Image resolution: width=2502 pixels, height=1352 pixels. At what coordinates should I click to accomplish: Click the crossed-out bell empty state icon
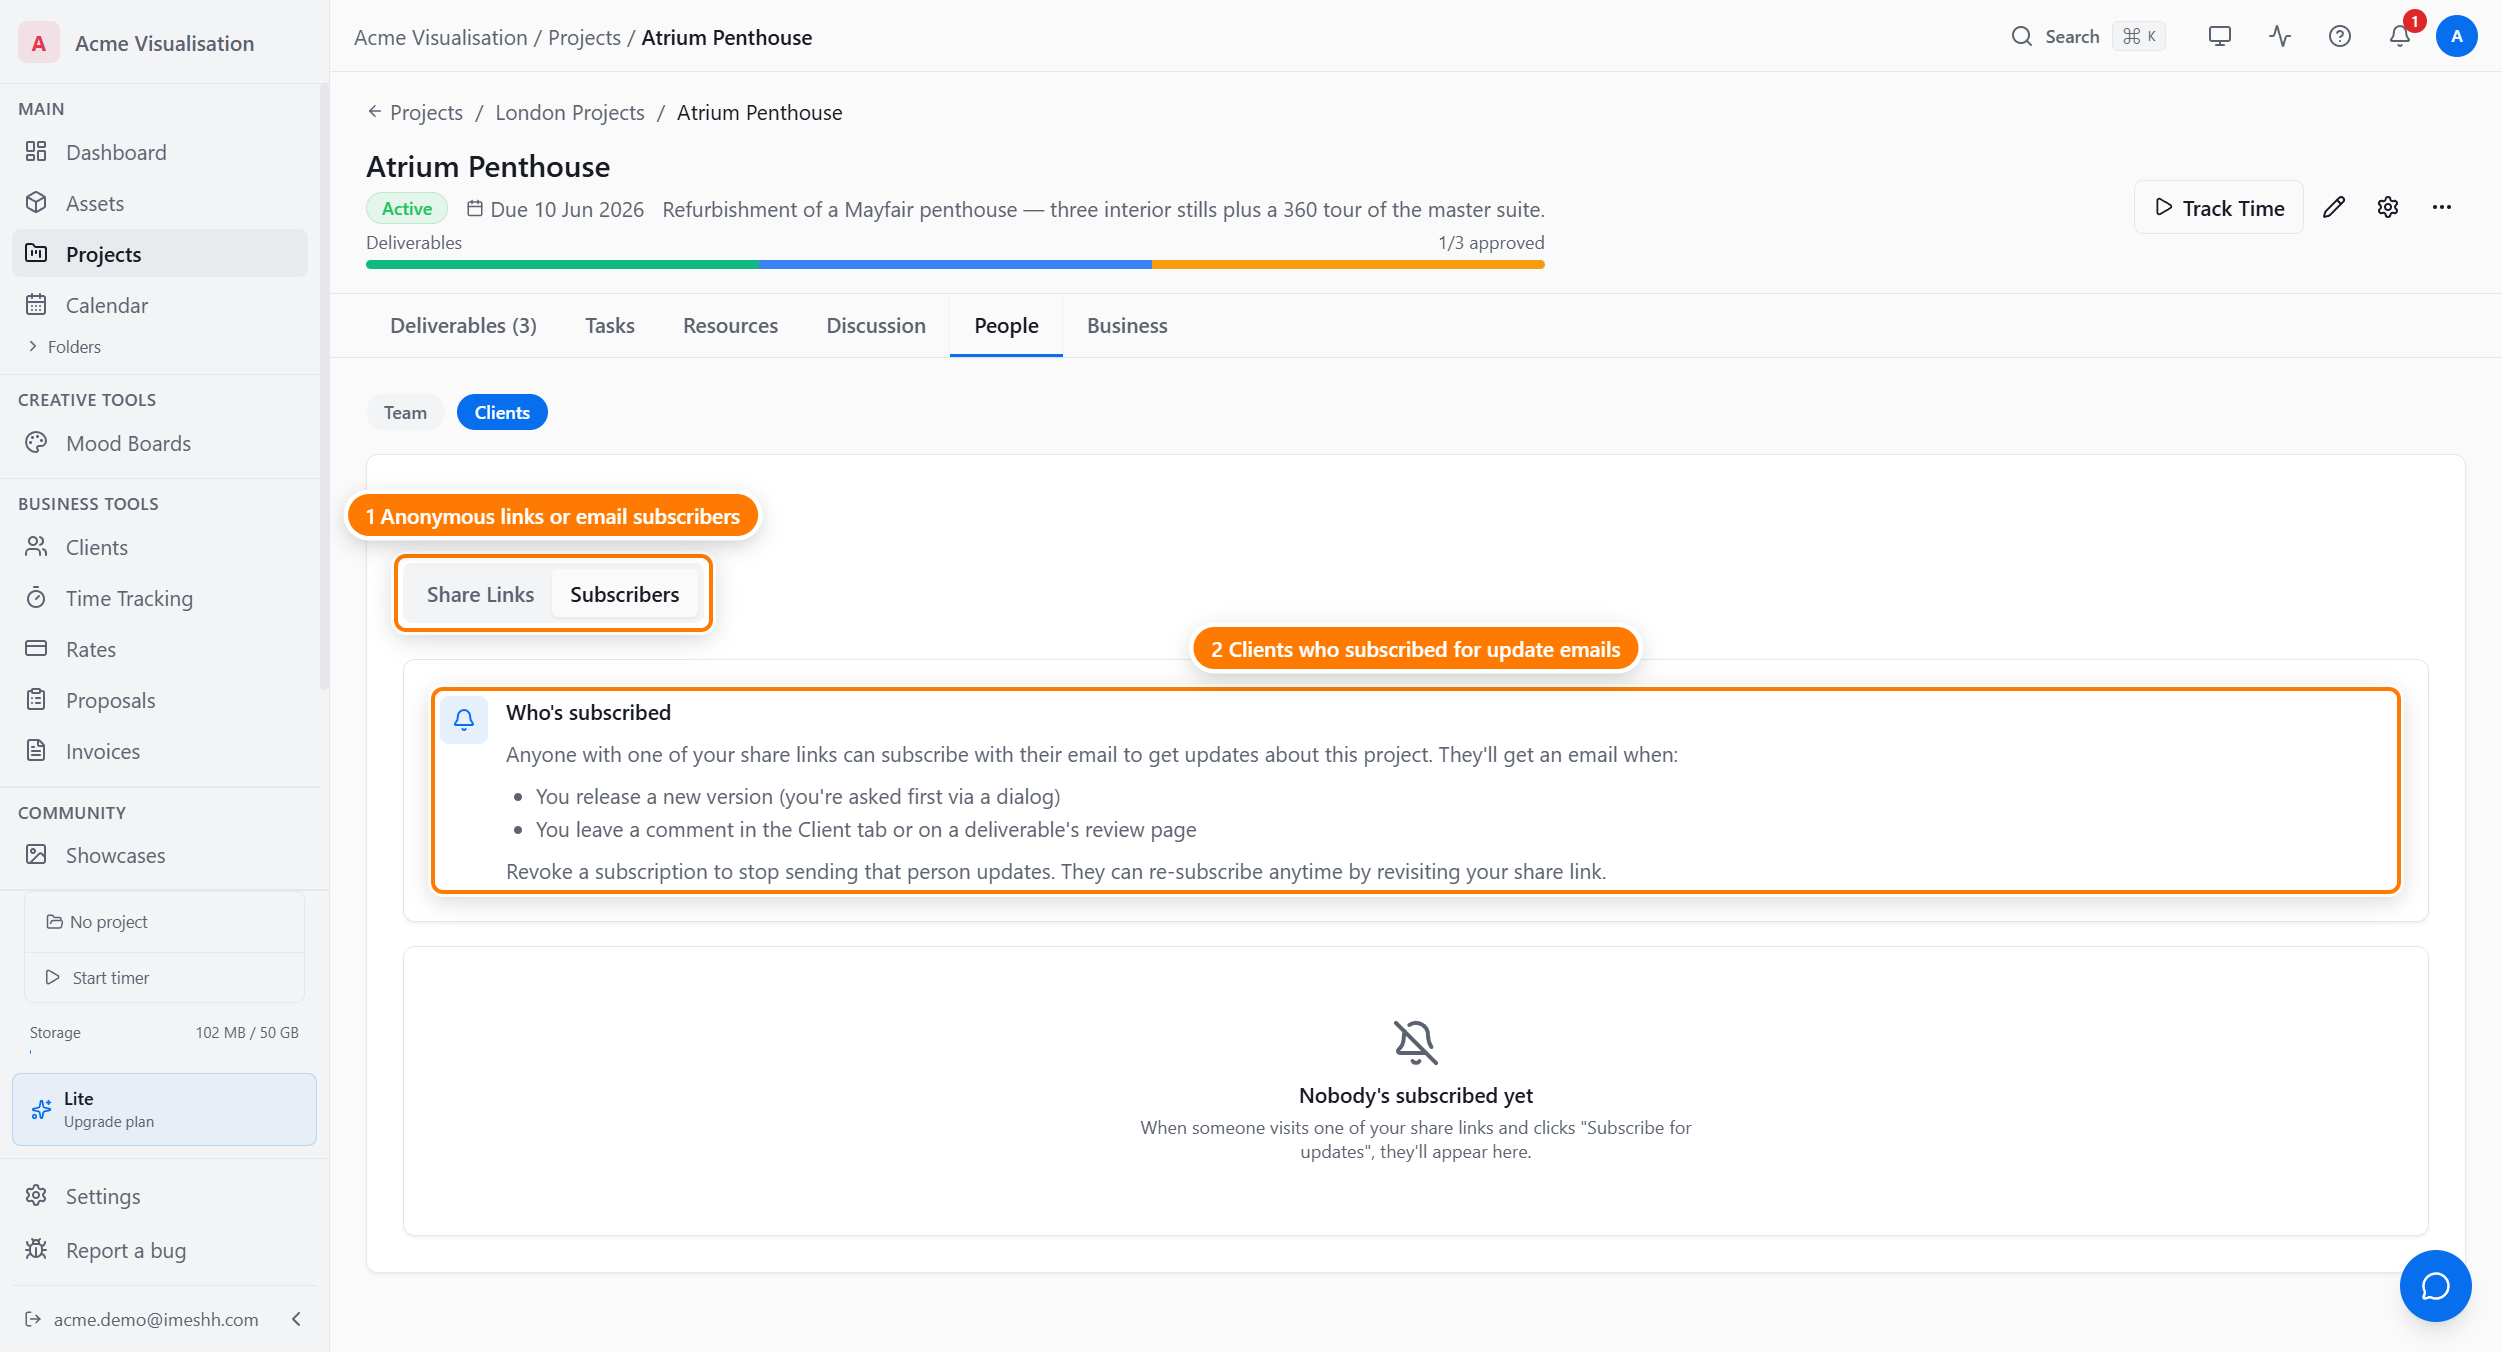click(1416, 1042)
